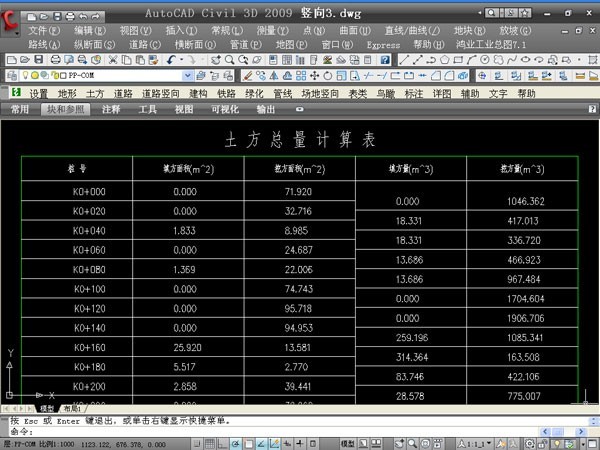This screenshot has width=600, height=450.
Task: Open the 场地竖向 dropdown menu
Action: (x=320, y=94)
